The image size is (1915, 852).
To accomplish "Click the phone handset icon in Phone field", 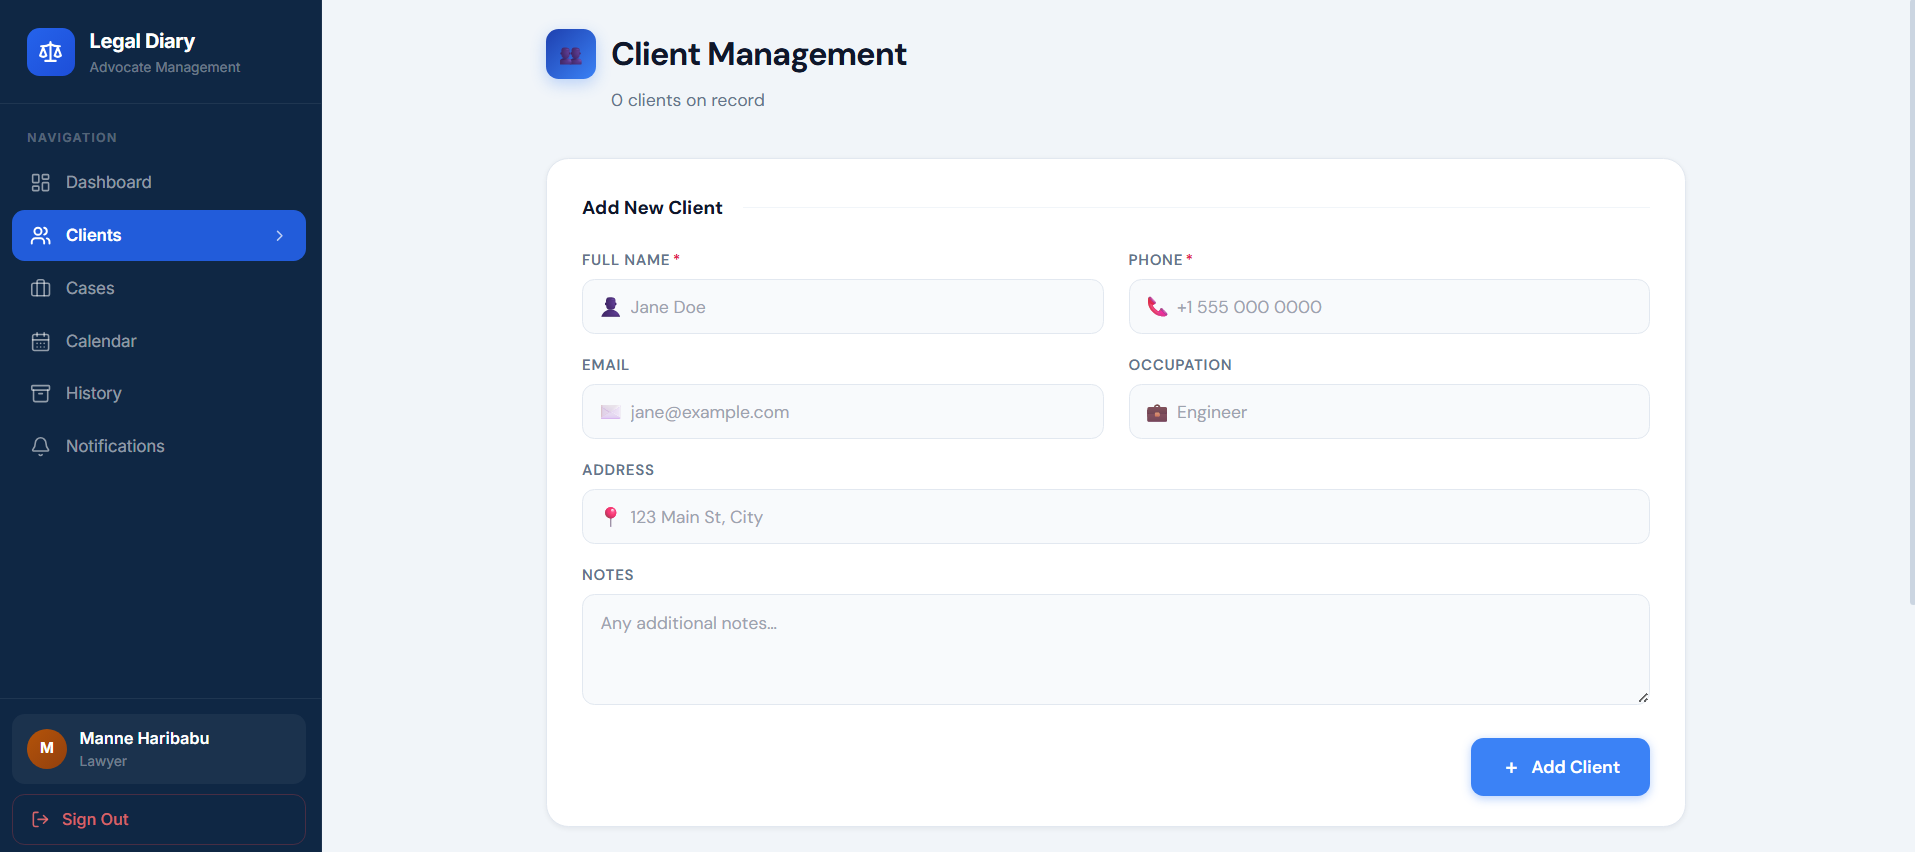I will click(1157, 307).
